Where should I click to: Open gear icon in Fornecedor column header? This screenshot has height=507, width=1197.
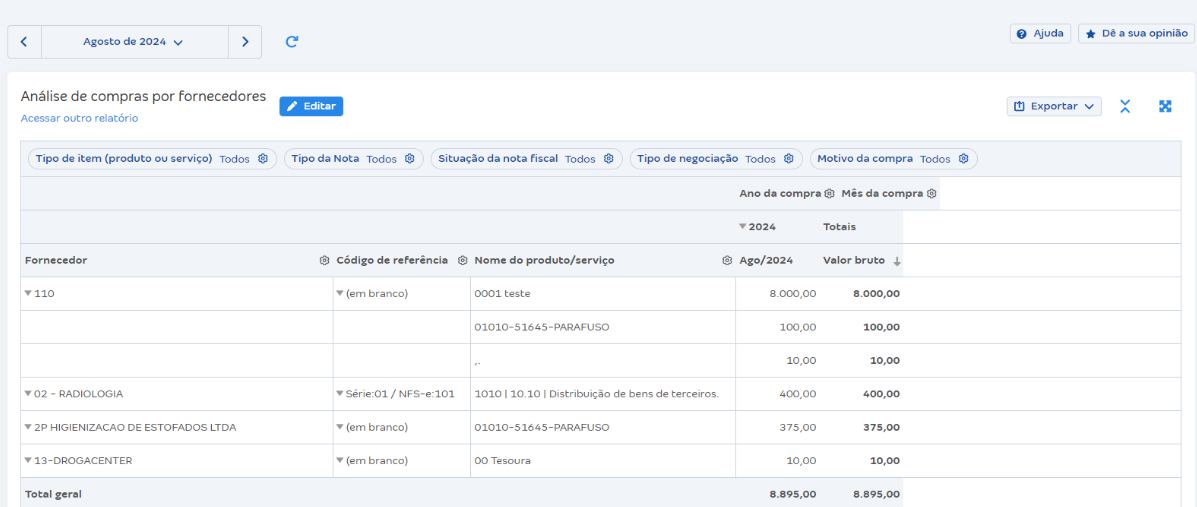click(x=324, y=260)
